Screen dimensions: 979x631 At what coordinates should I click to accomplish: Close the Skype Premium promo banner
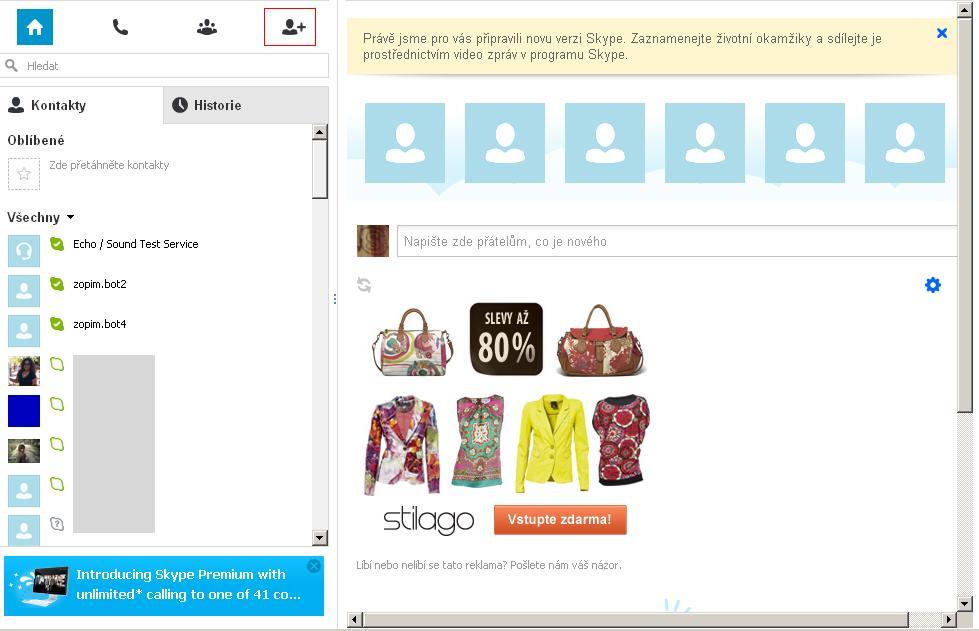click(x=314, y=565)
